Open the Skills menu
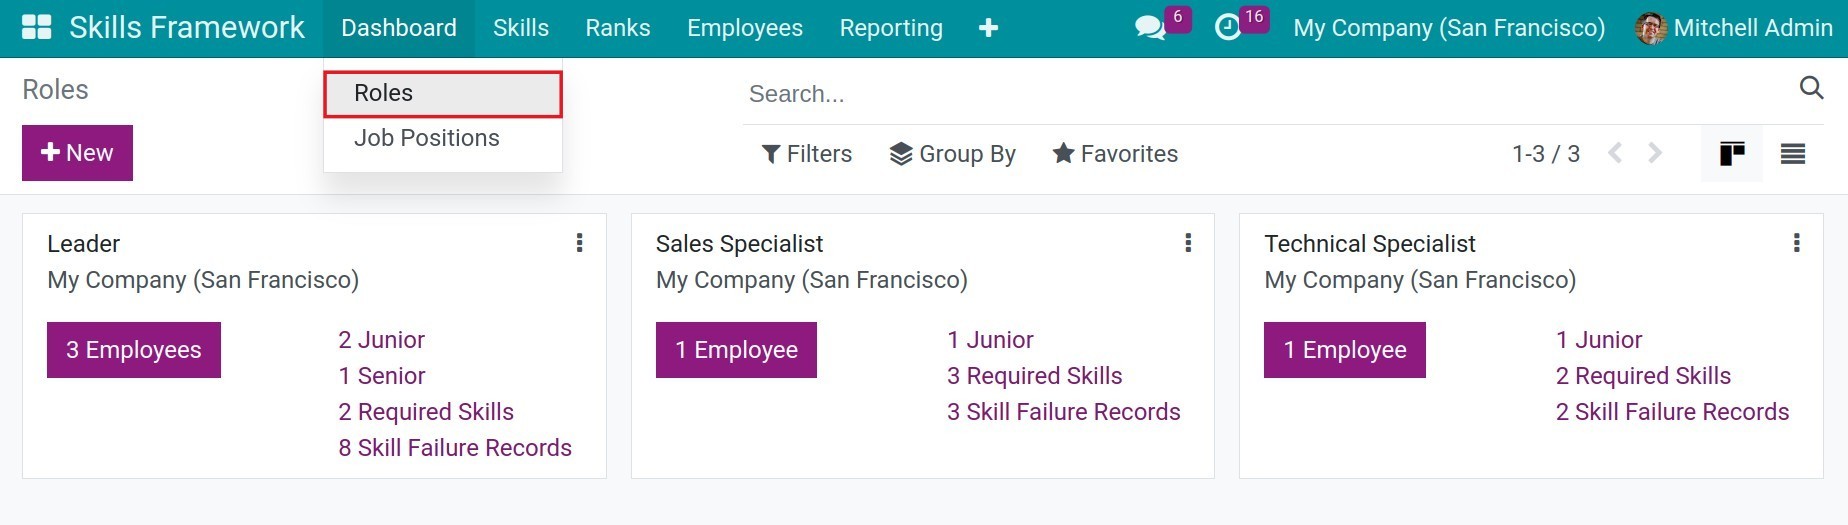 coord(521,28)
